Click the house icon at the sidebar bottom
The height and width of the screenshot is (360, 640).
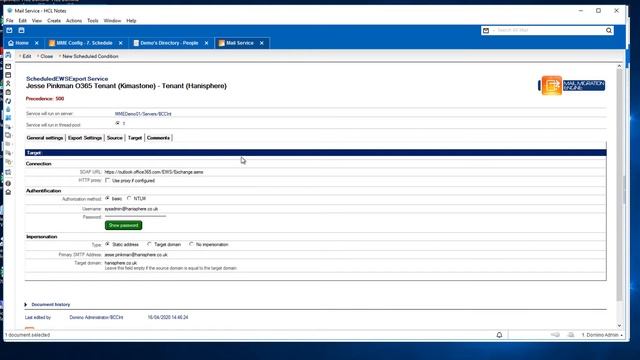click(8, 192)
